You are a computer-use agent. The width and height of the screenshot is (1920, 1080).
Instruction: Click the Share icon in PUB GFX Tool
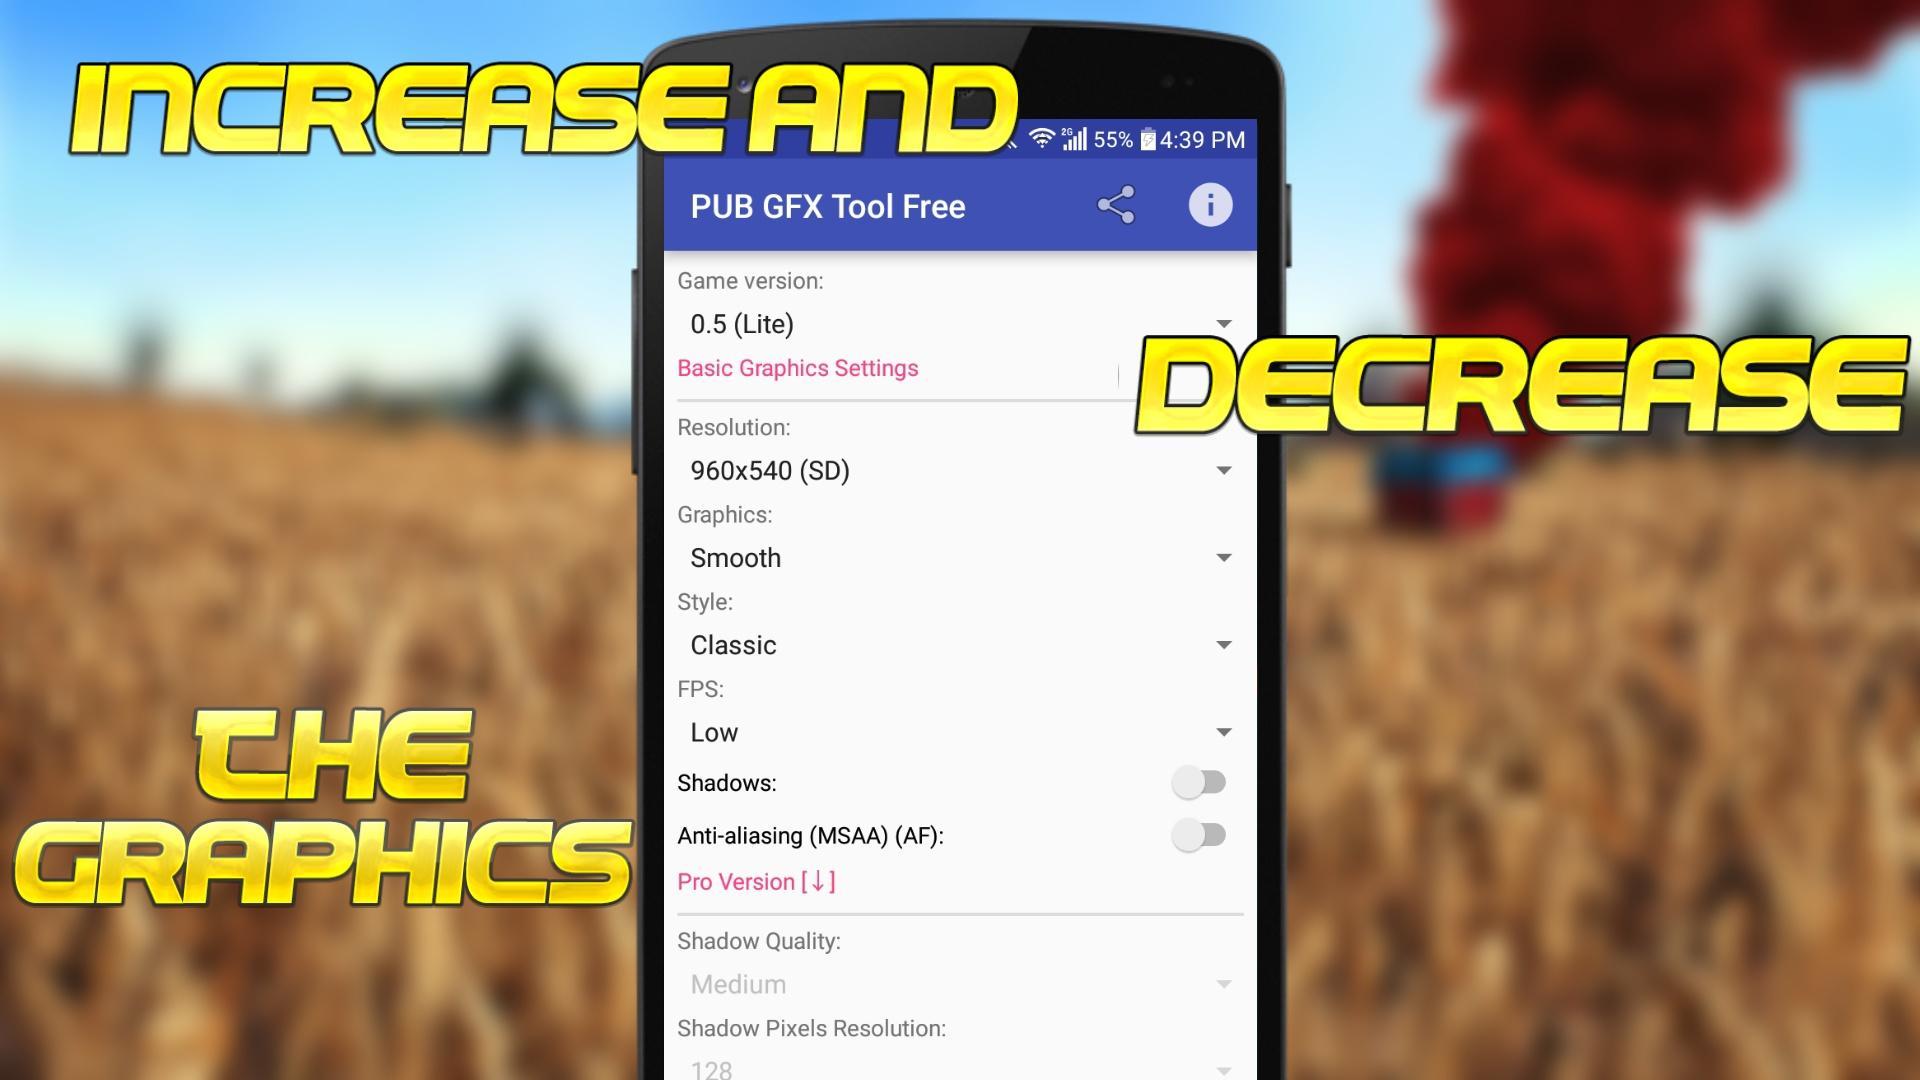click(x=1116, y=206)
